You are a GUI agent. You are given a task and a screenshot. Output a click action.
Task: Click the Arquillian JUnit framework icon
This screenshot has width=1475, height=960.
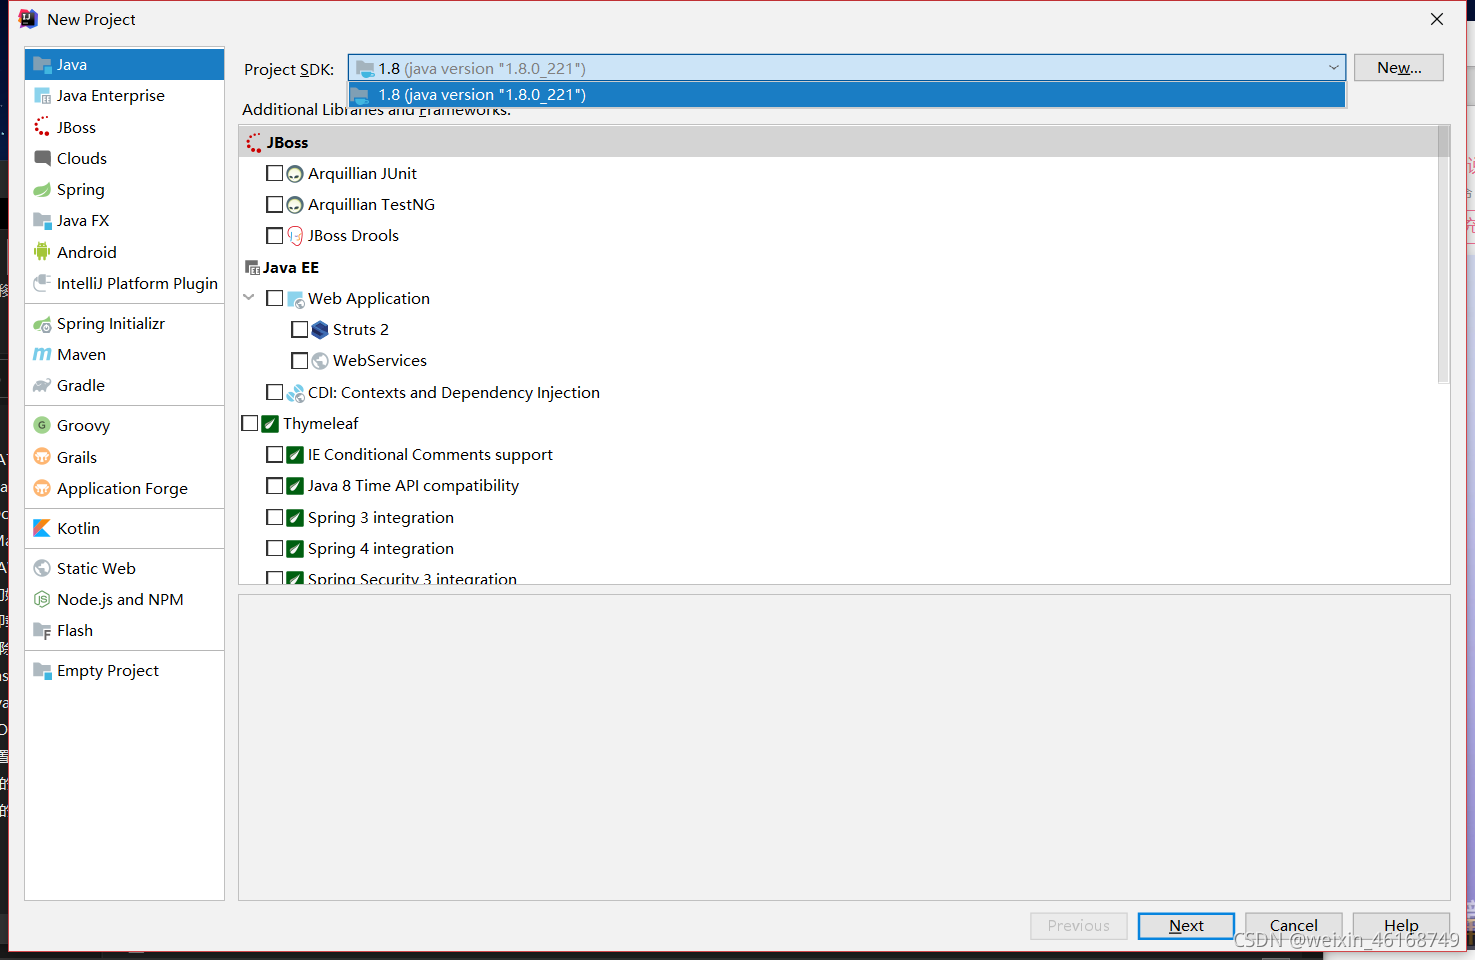pos(295,174)
